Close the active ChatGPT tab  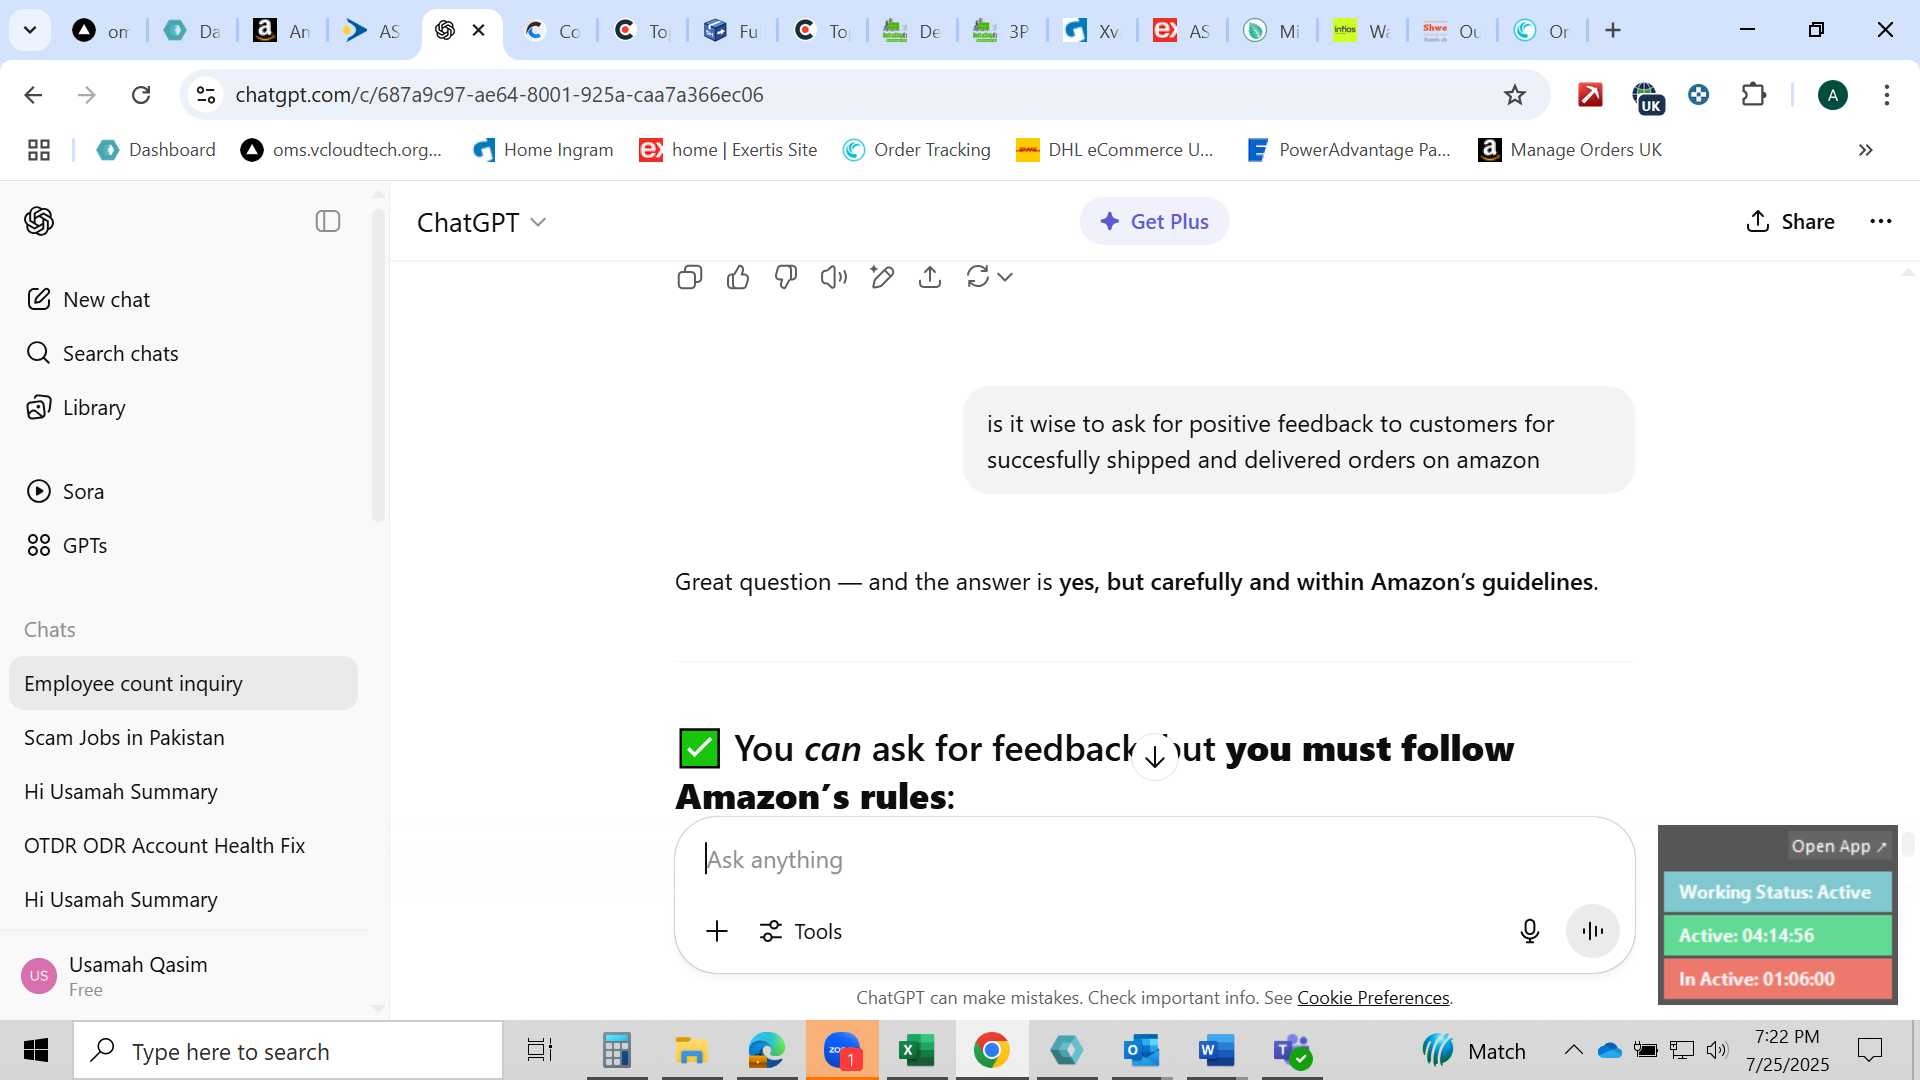pos(479,30)
